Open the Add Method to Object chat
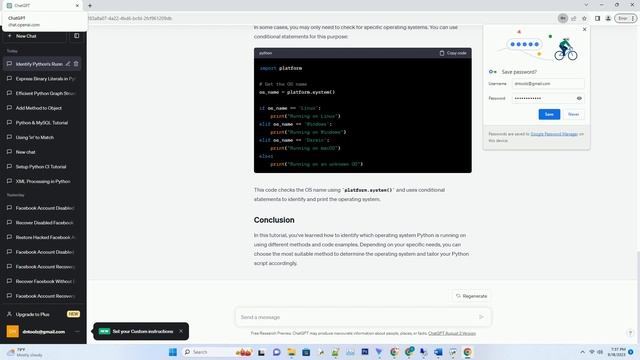Screen dimensions: 640x360 [x=42, y=108]
